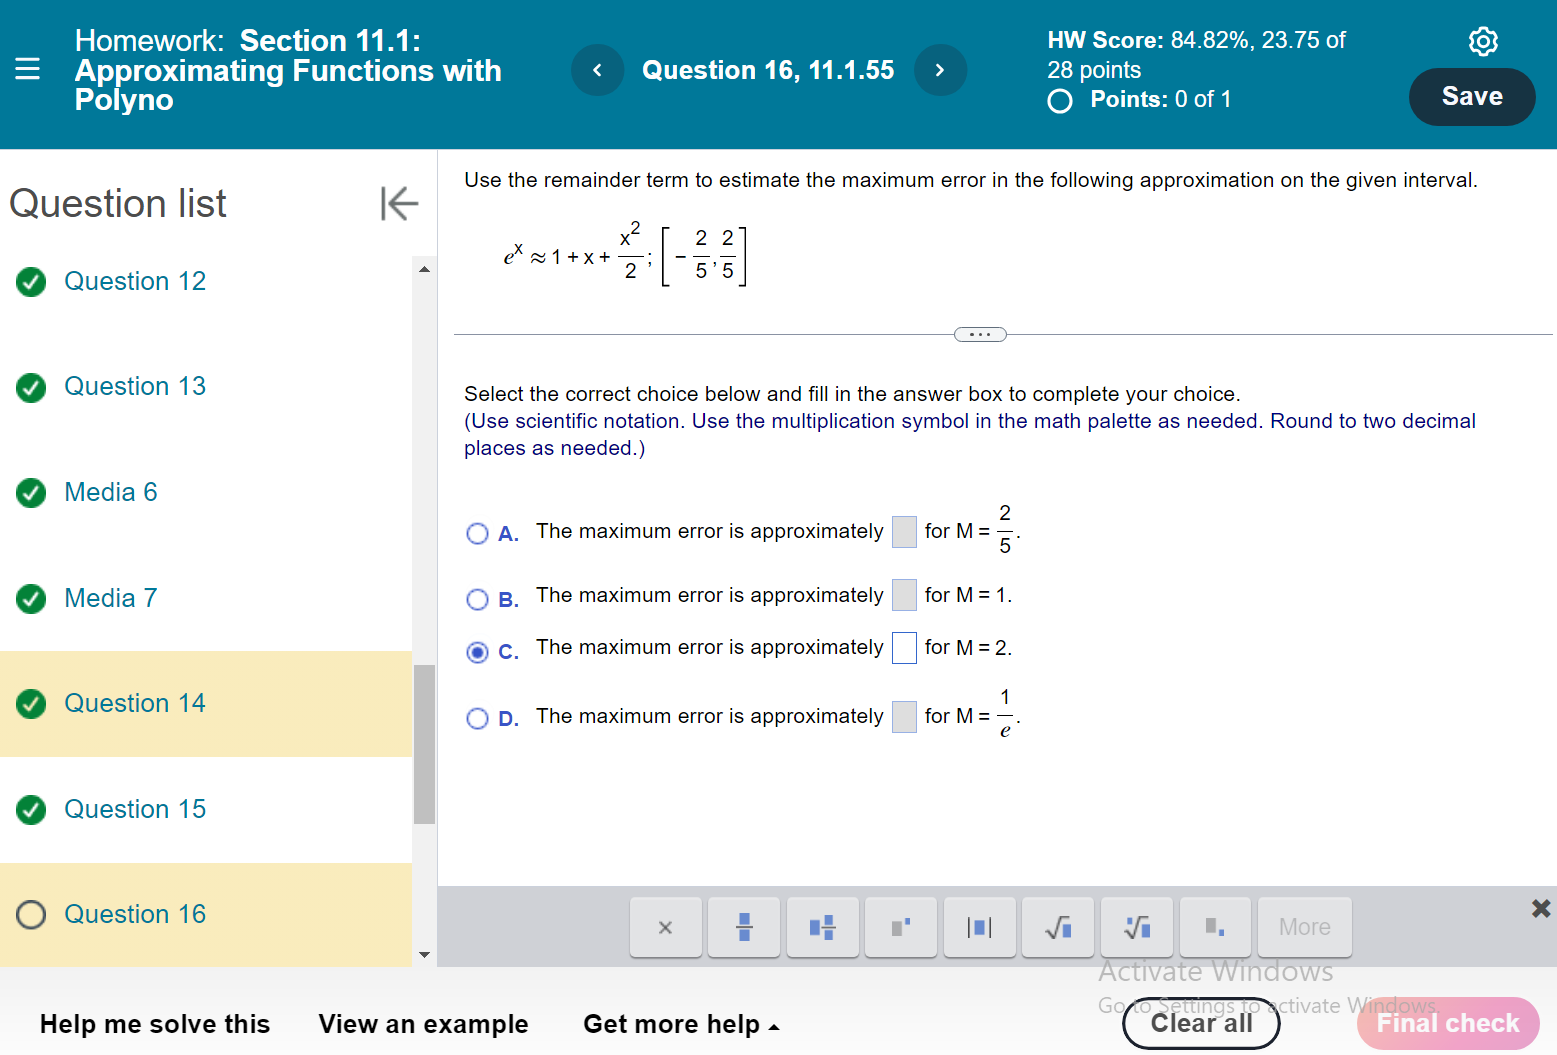1557x1055 pixels.
Task: Insert a subscript from math palette
Action: coord(1214,927)
